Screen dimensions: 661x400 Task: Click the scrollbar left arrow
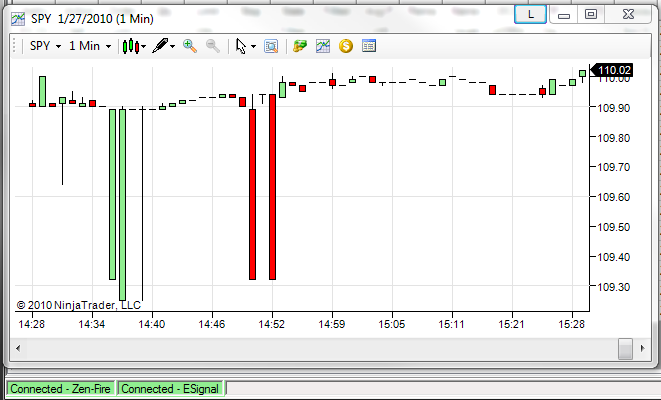tap(18, 349)
